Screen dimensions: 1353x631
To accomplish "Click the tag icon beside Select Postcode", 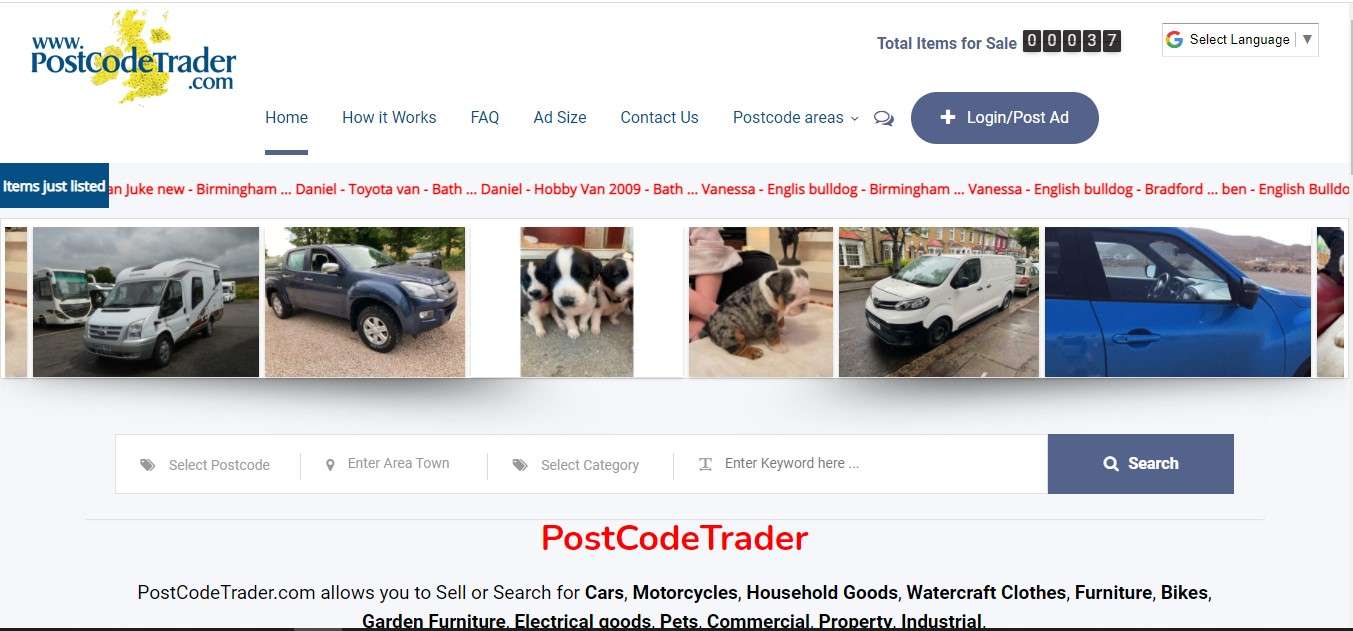I will tap(148, 465).
